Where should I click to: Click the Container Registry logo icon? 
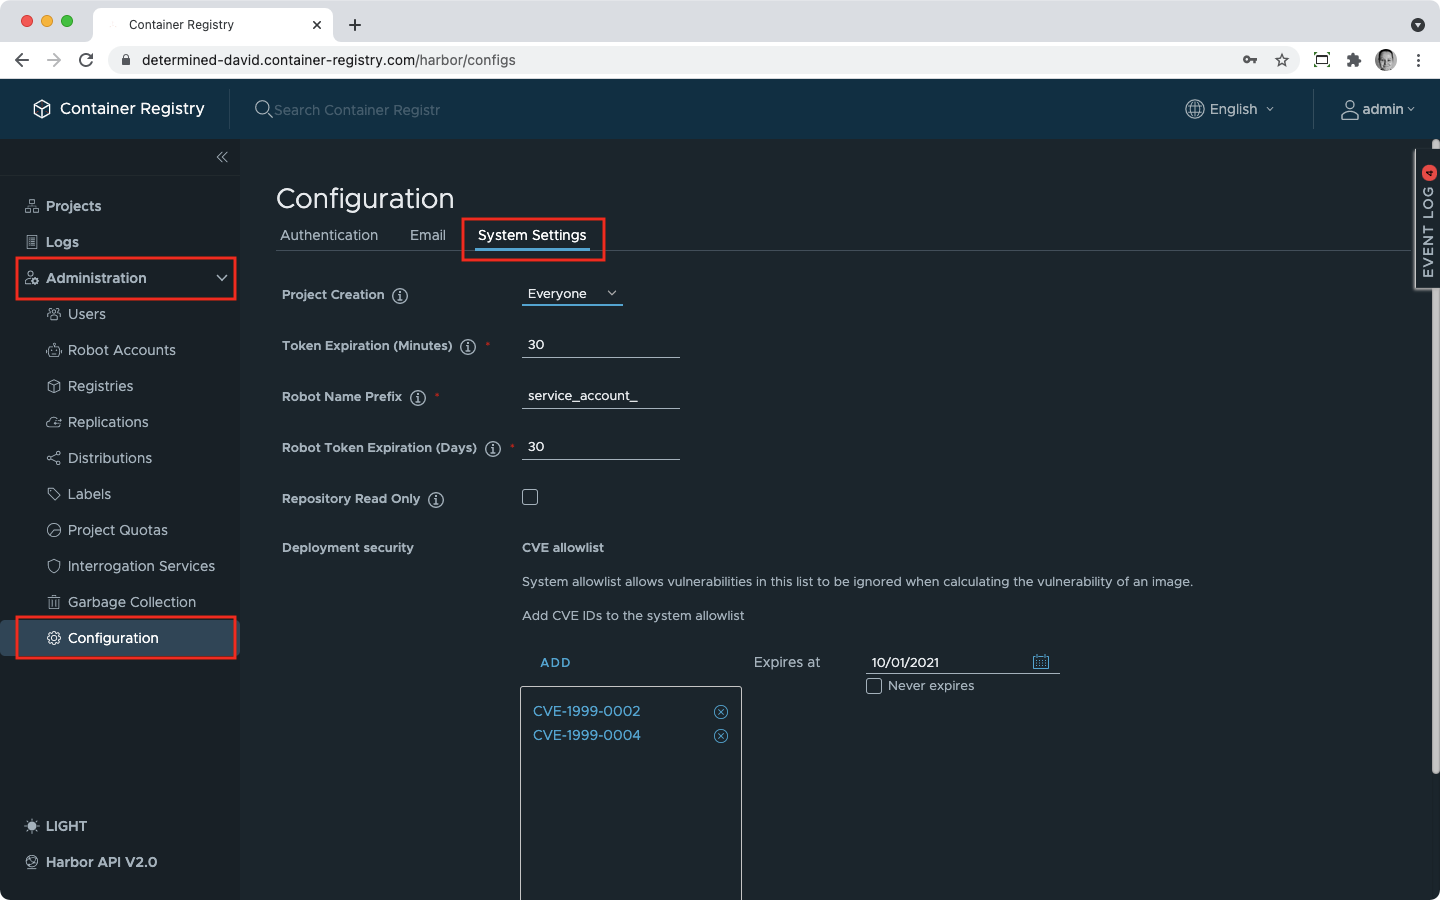[42, 109]
